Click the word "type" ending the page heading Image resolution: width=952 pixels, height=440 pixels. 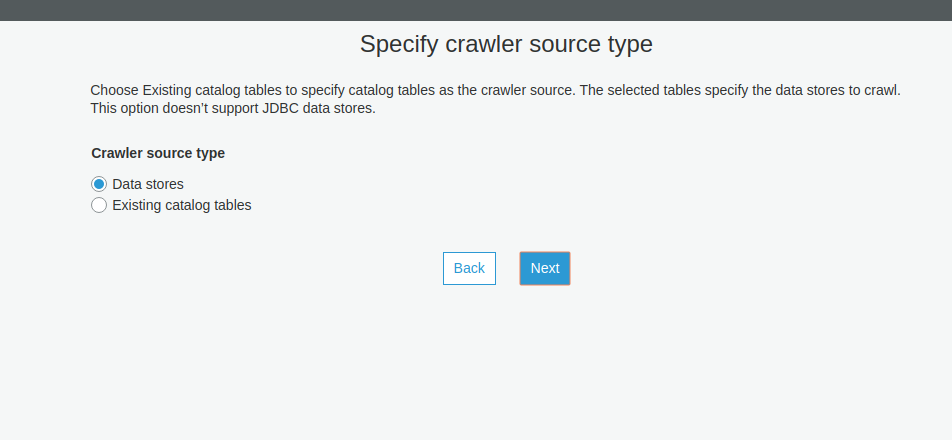[630, 44]
